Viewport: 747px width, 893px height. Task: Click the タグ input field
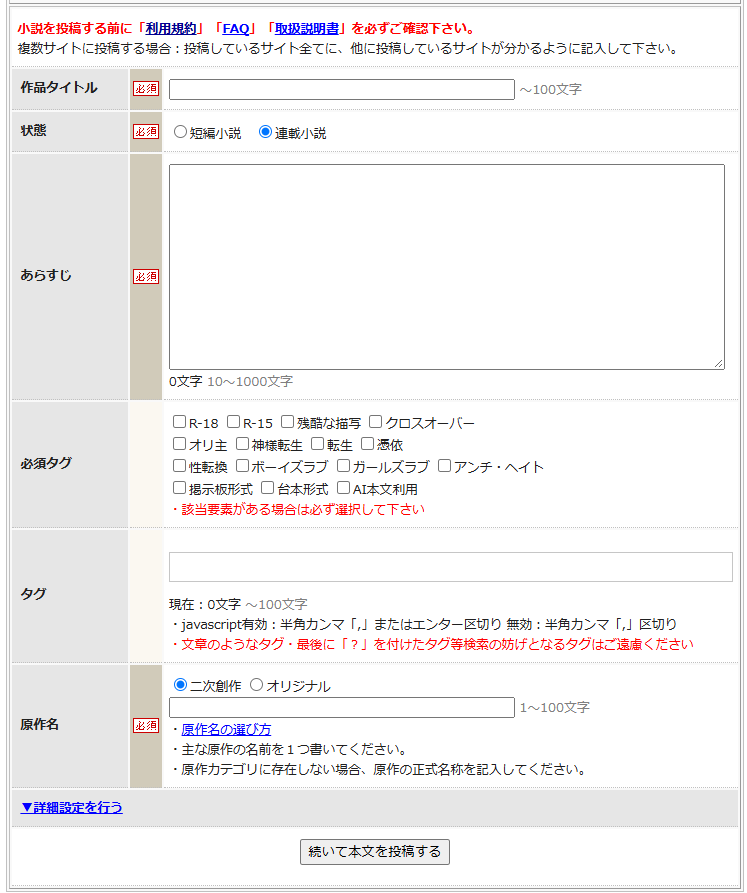click(451, 567)
